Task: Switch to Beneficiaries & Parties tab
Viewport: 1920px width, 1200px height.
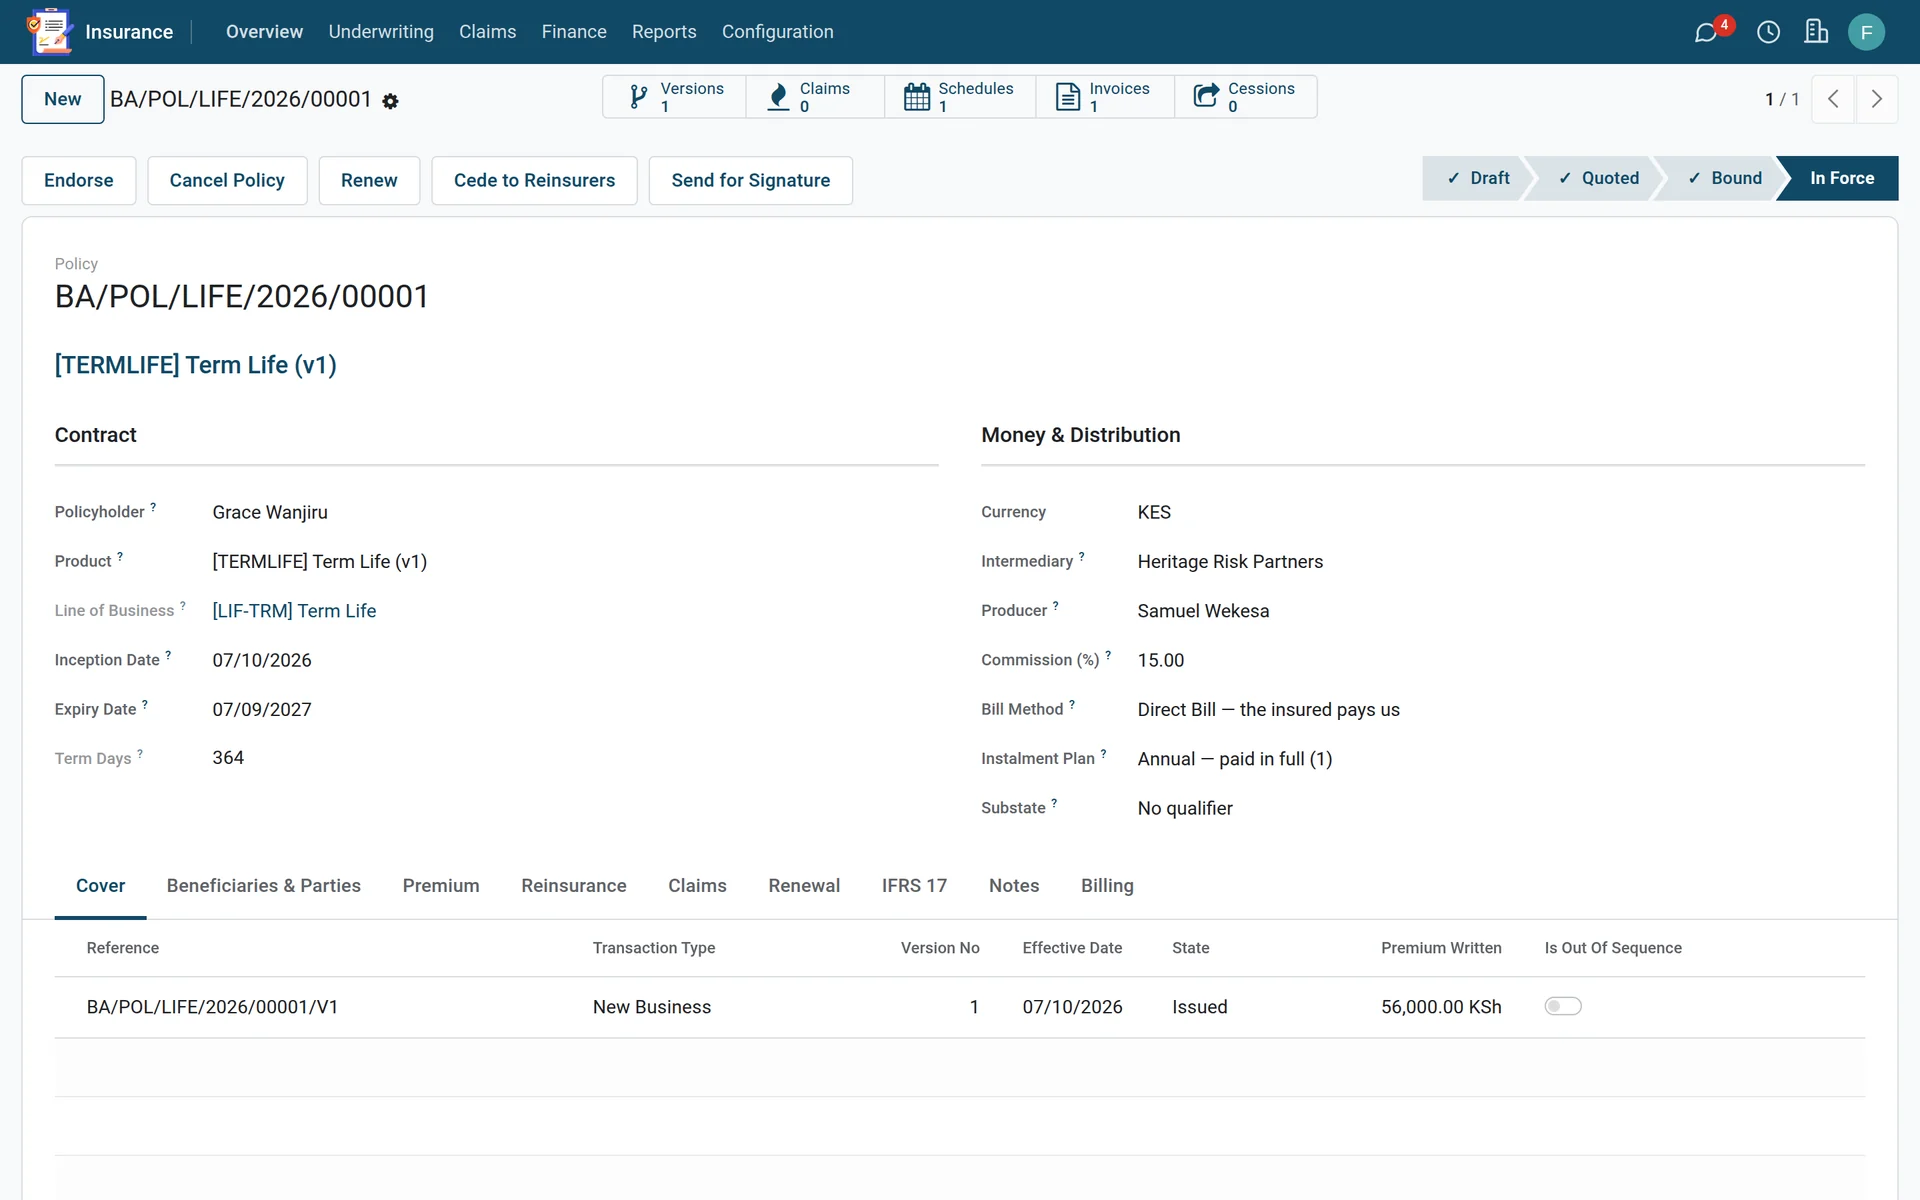Action: 264,886
